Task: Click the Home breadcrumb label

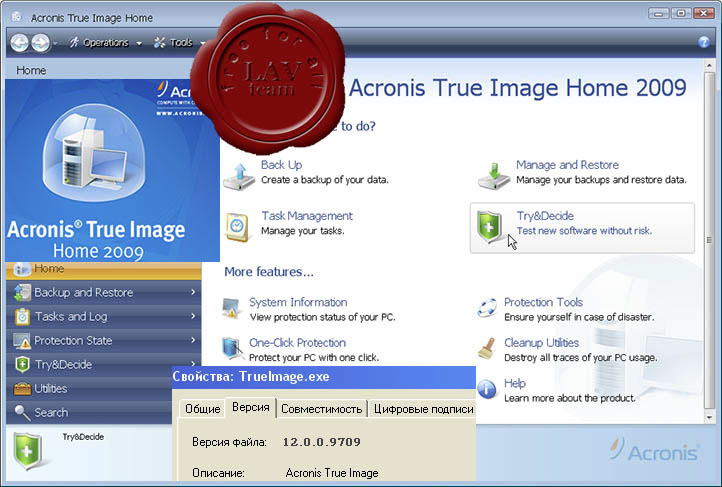Action: click(x=31, y=70)
